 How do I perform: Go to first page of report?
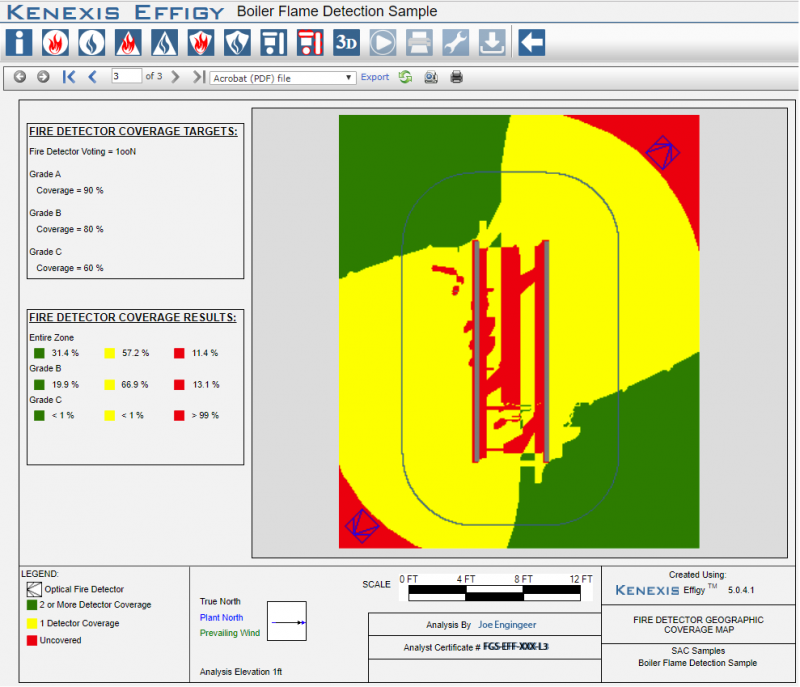(69, 77)
